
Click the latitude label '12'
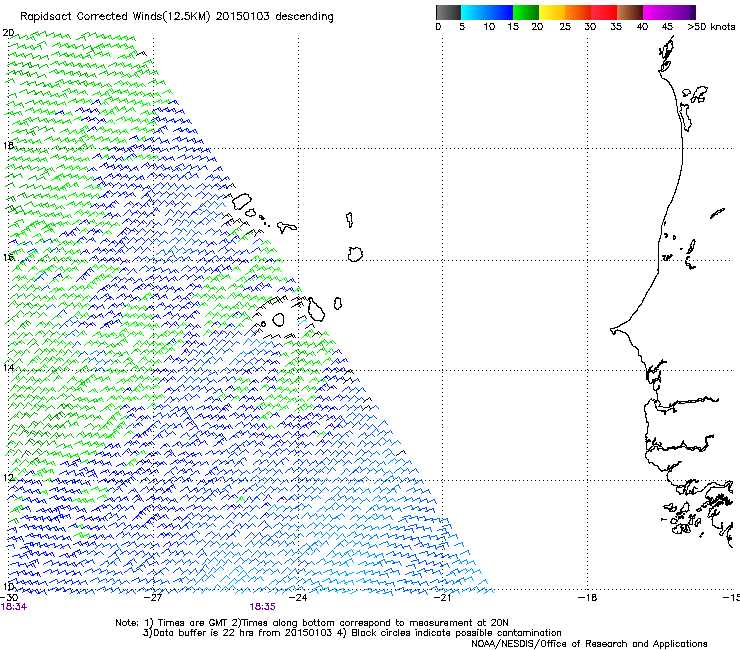coord(8,478)
